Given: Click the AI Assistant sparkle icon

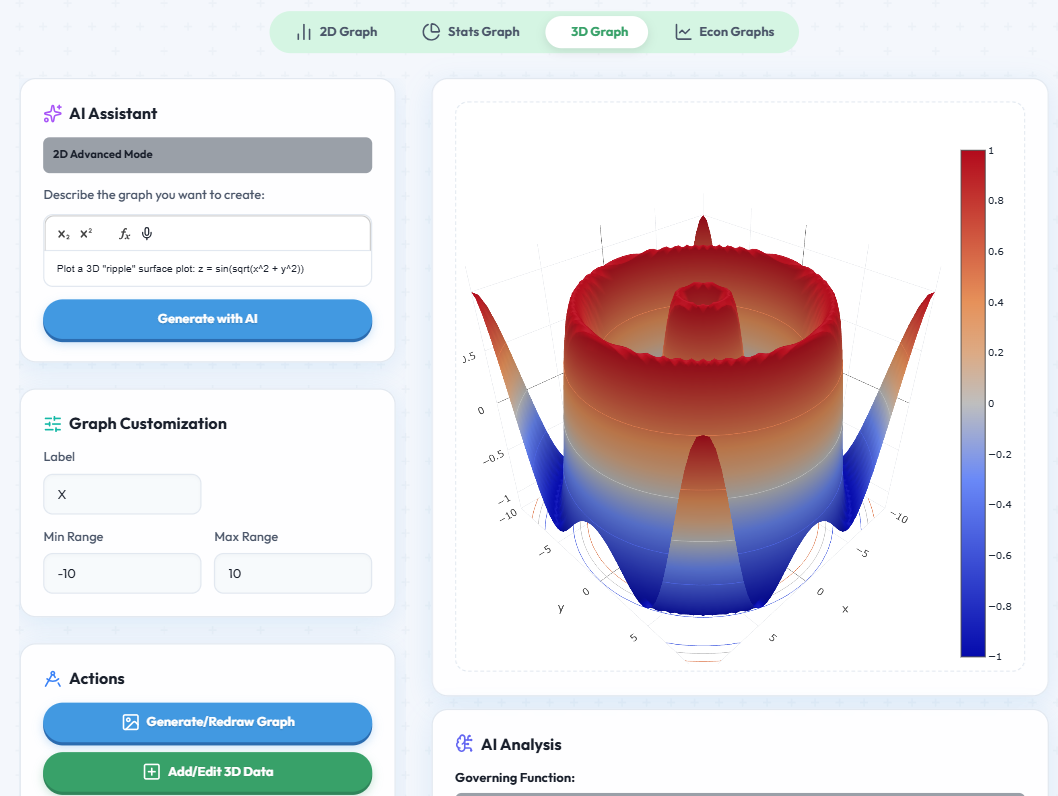Looking at the screenshot, I should click(x=52, y=113).
